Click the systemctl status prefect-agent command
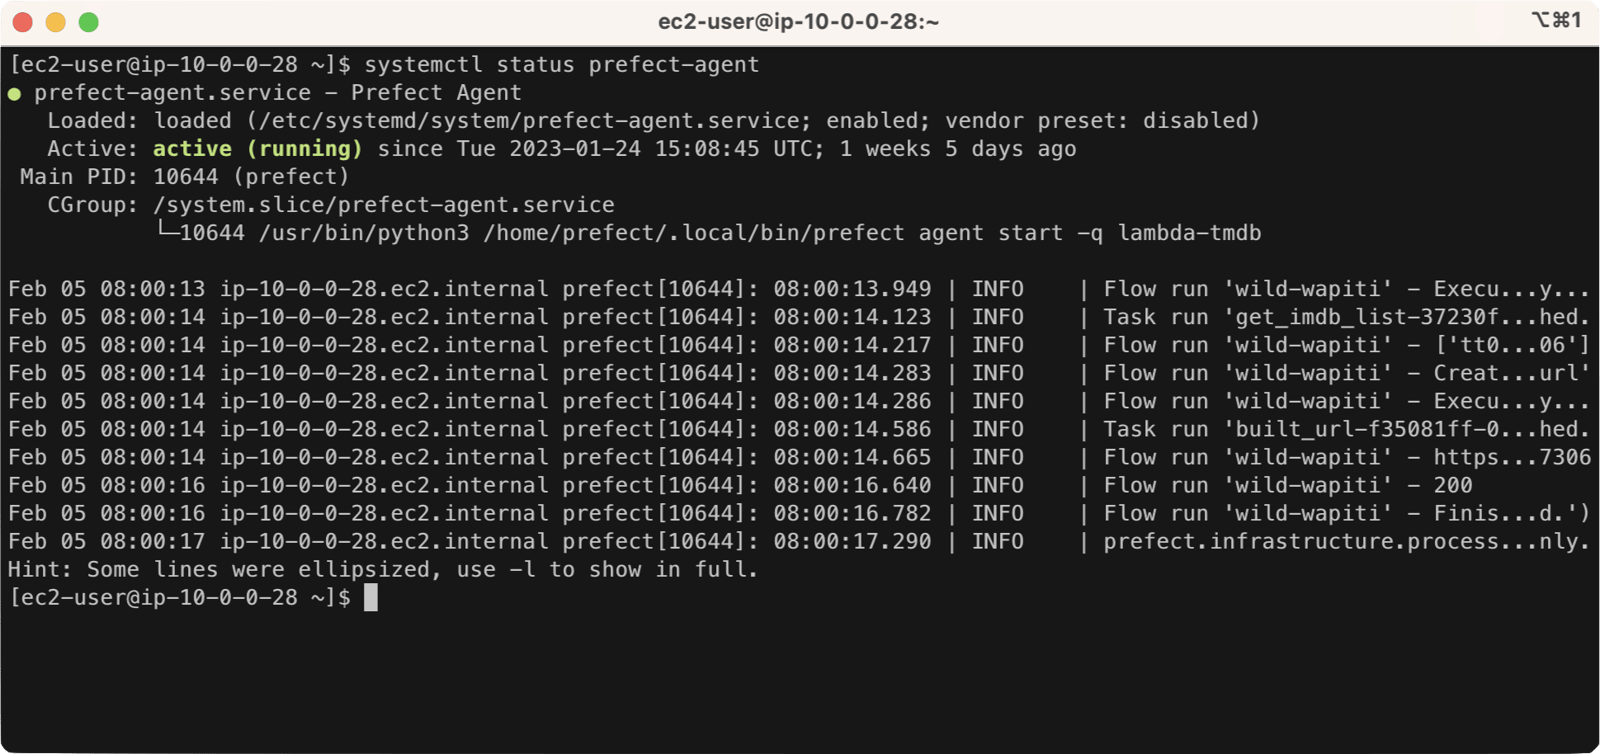 point(560,64)
